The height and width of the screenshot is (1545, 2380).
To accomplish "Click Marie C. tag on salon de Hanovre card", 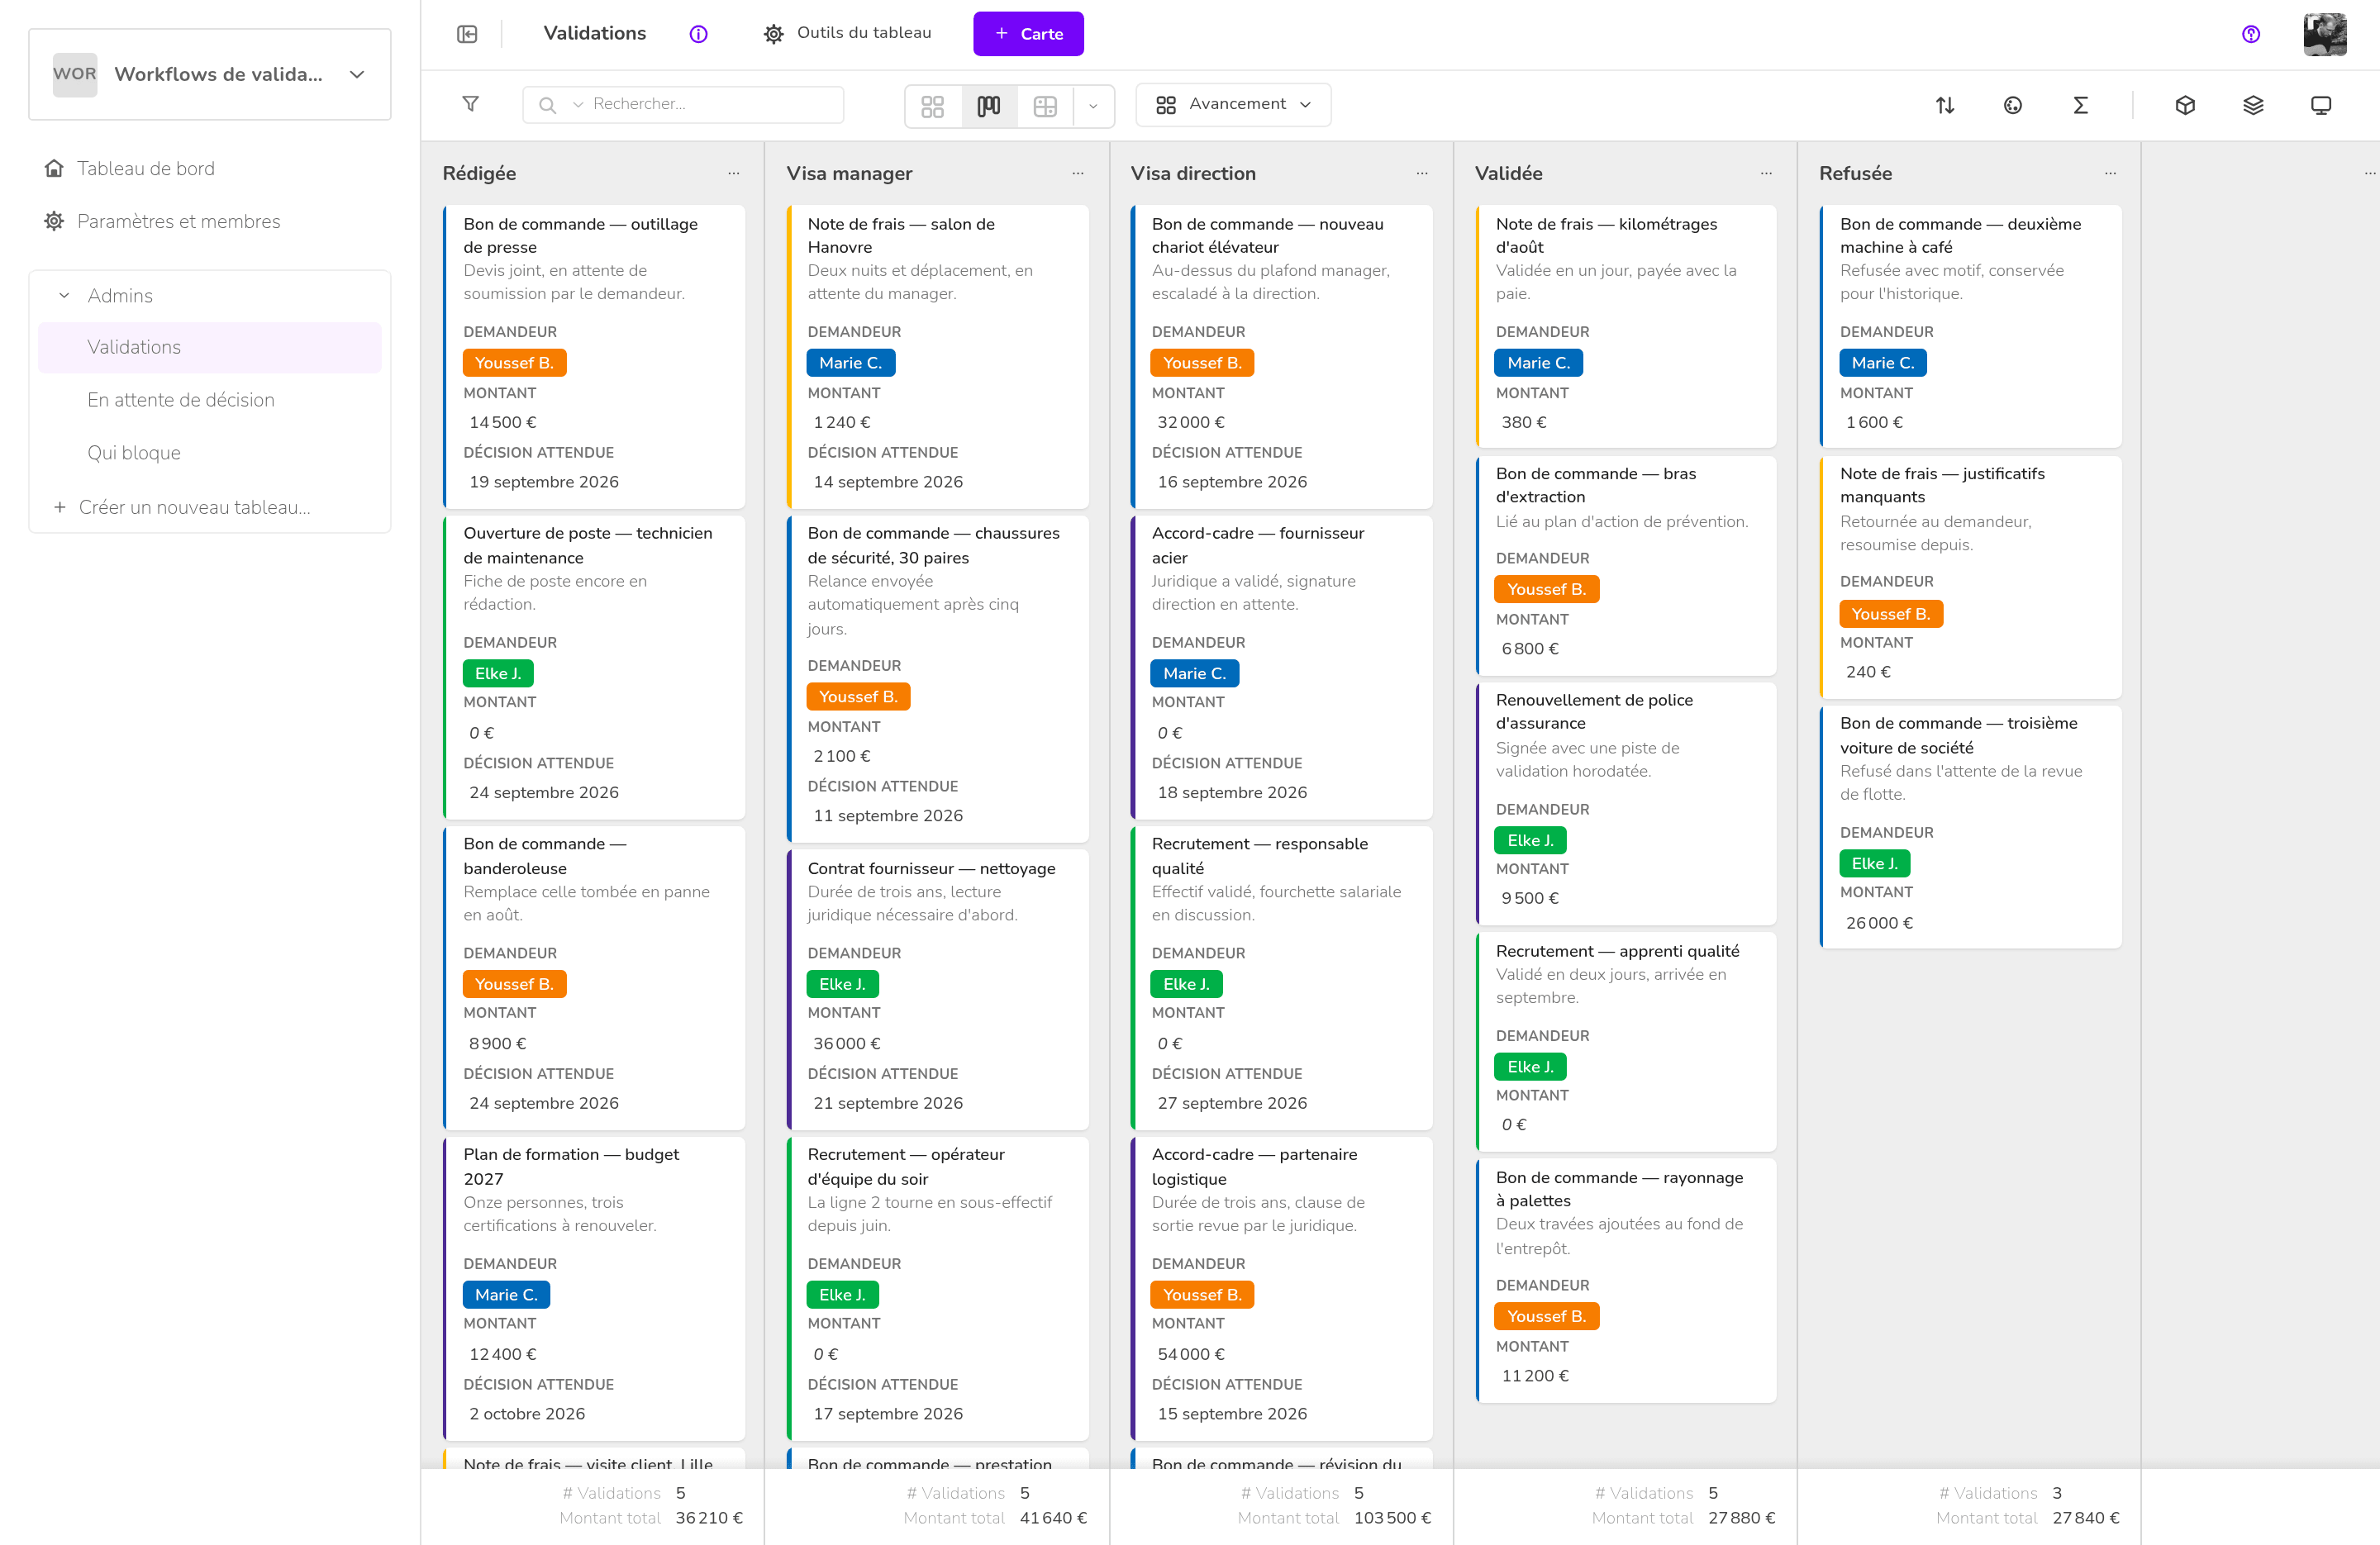I will [x=850, y=363].
